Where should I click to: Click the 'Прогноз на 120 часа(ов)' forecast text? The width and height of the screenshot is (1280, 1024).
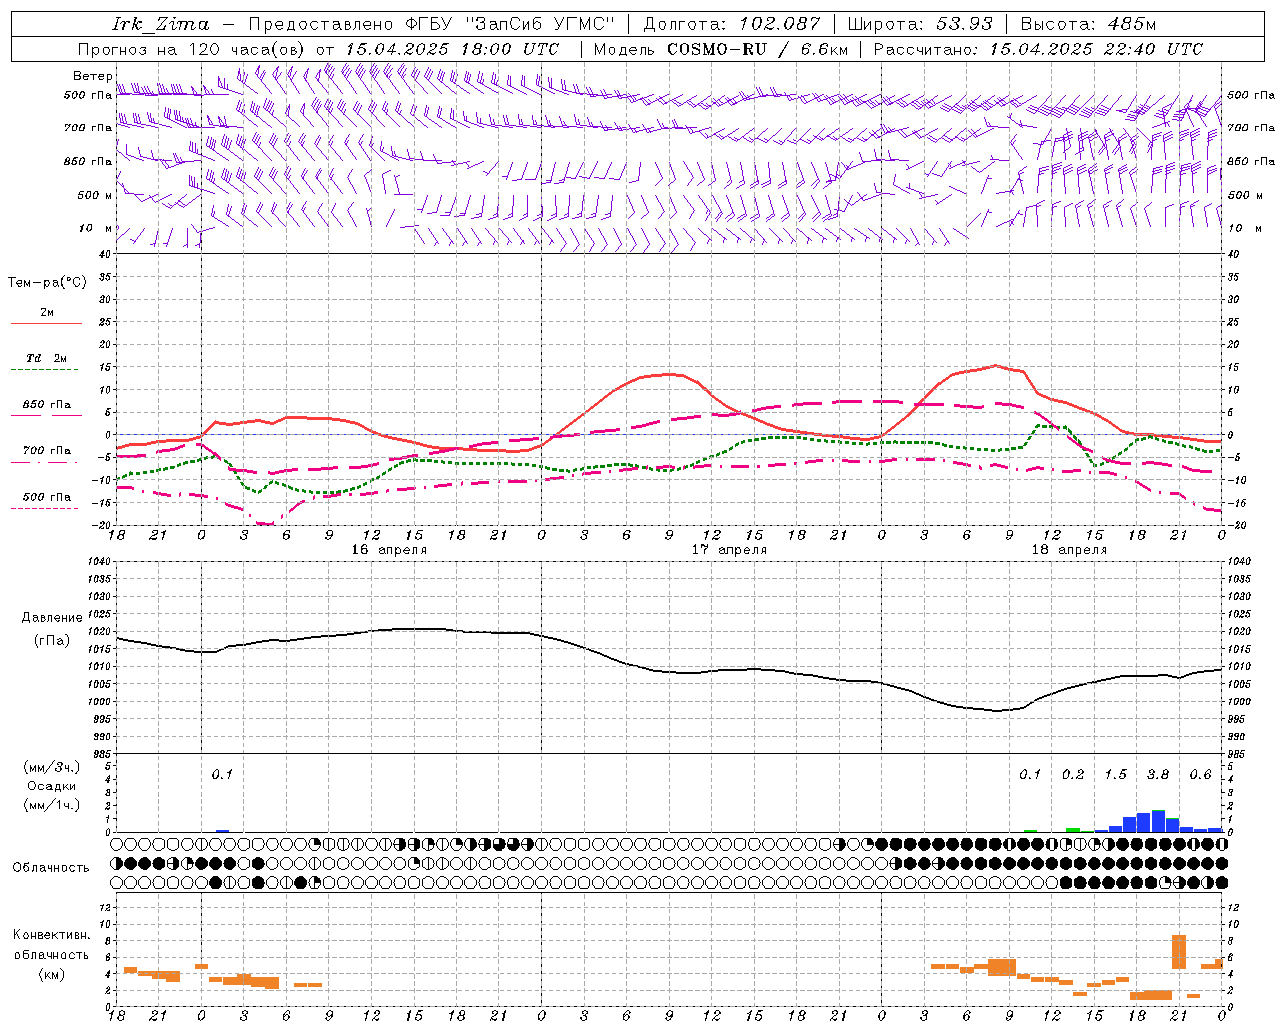(192, 49)
